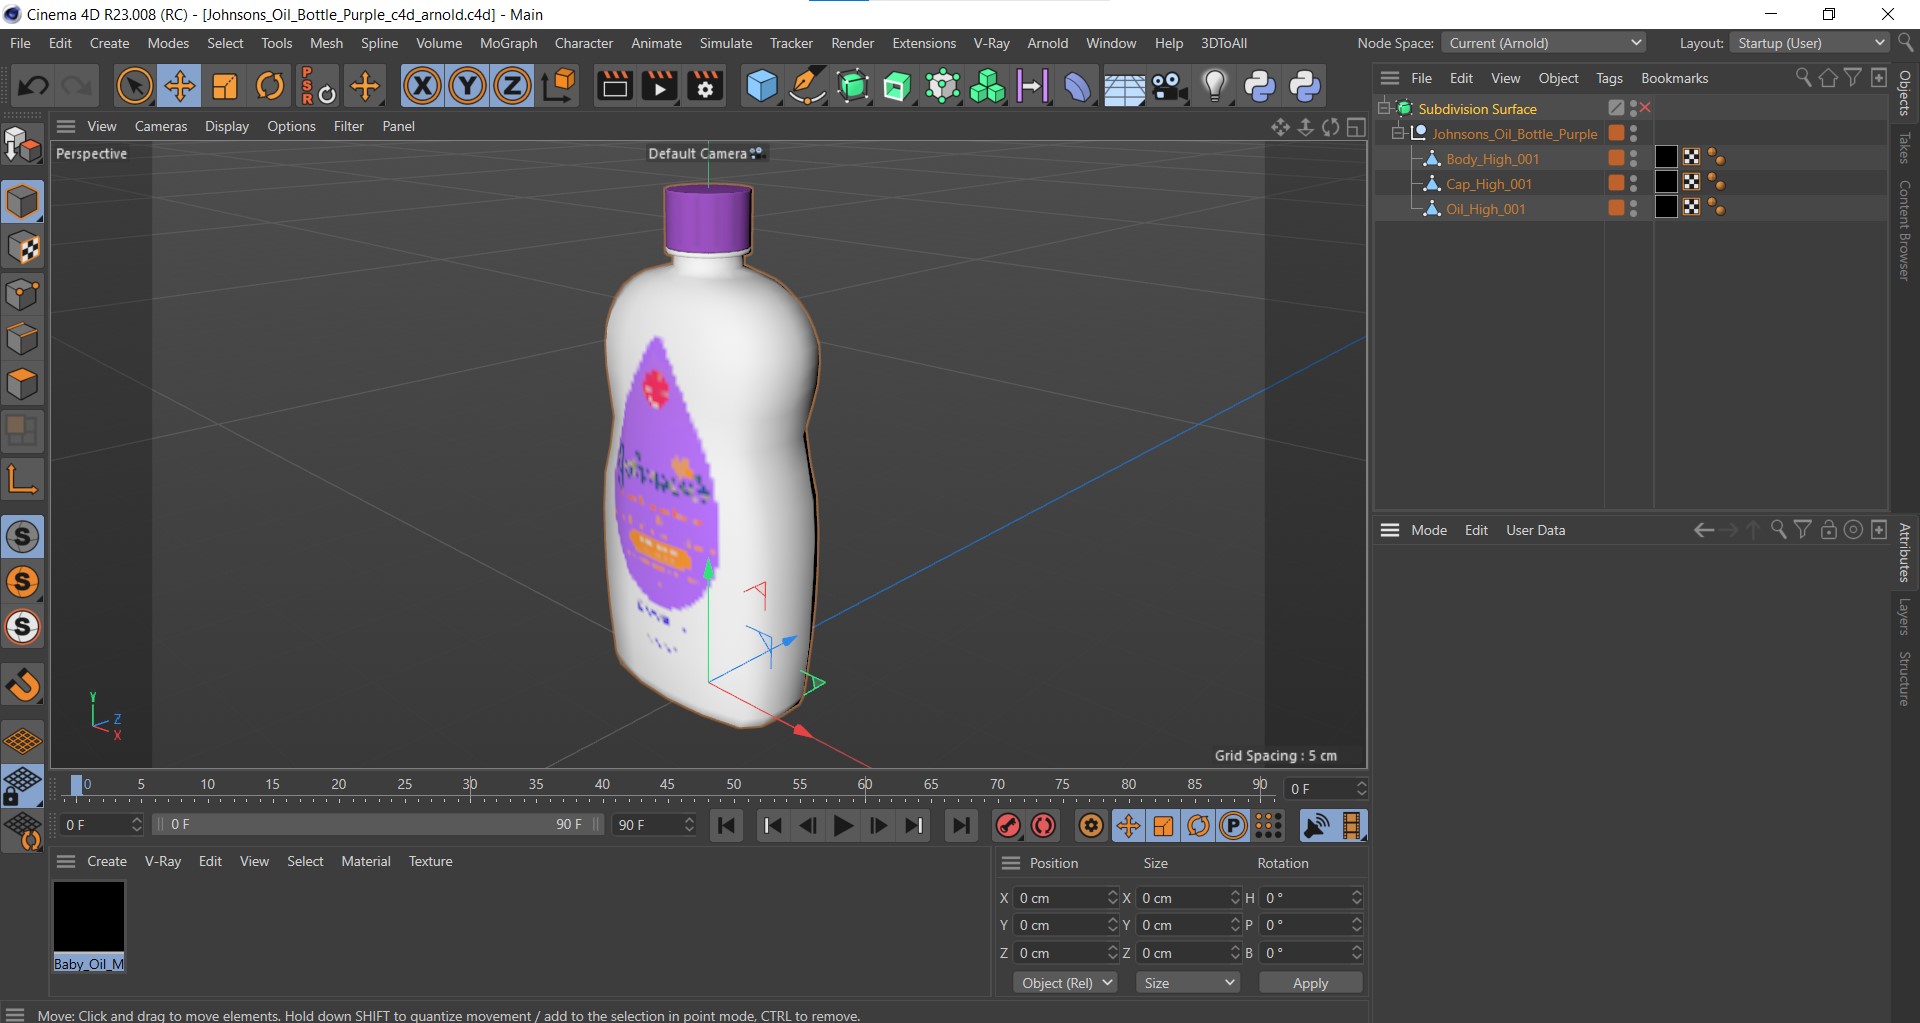Click Record Active Objects button

click(1008, 826)
